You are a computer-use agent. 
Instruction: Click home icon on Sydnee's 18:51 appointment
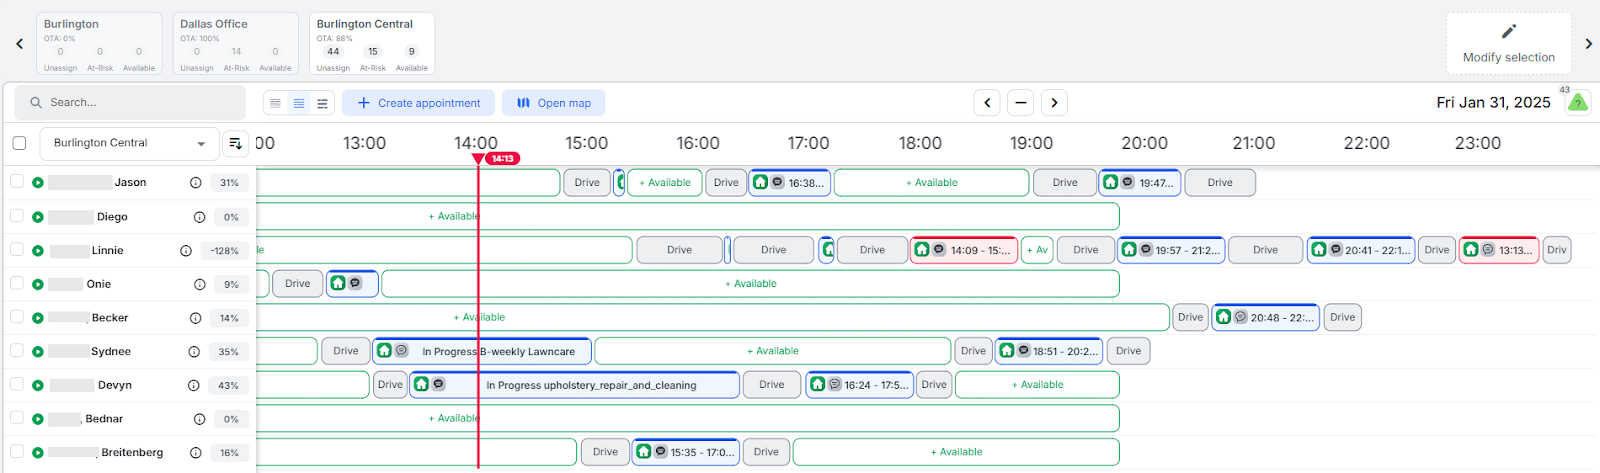(x=1006, y=350)
